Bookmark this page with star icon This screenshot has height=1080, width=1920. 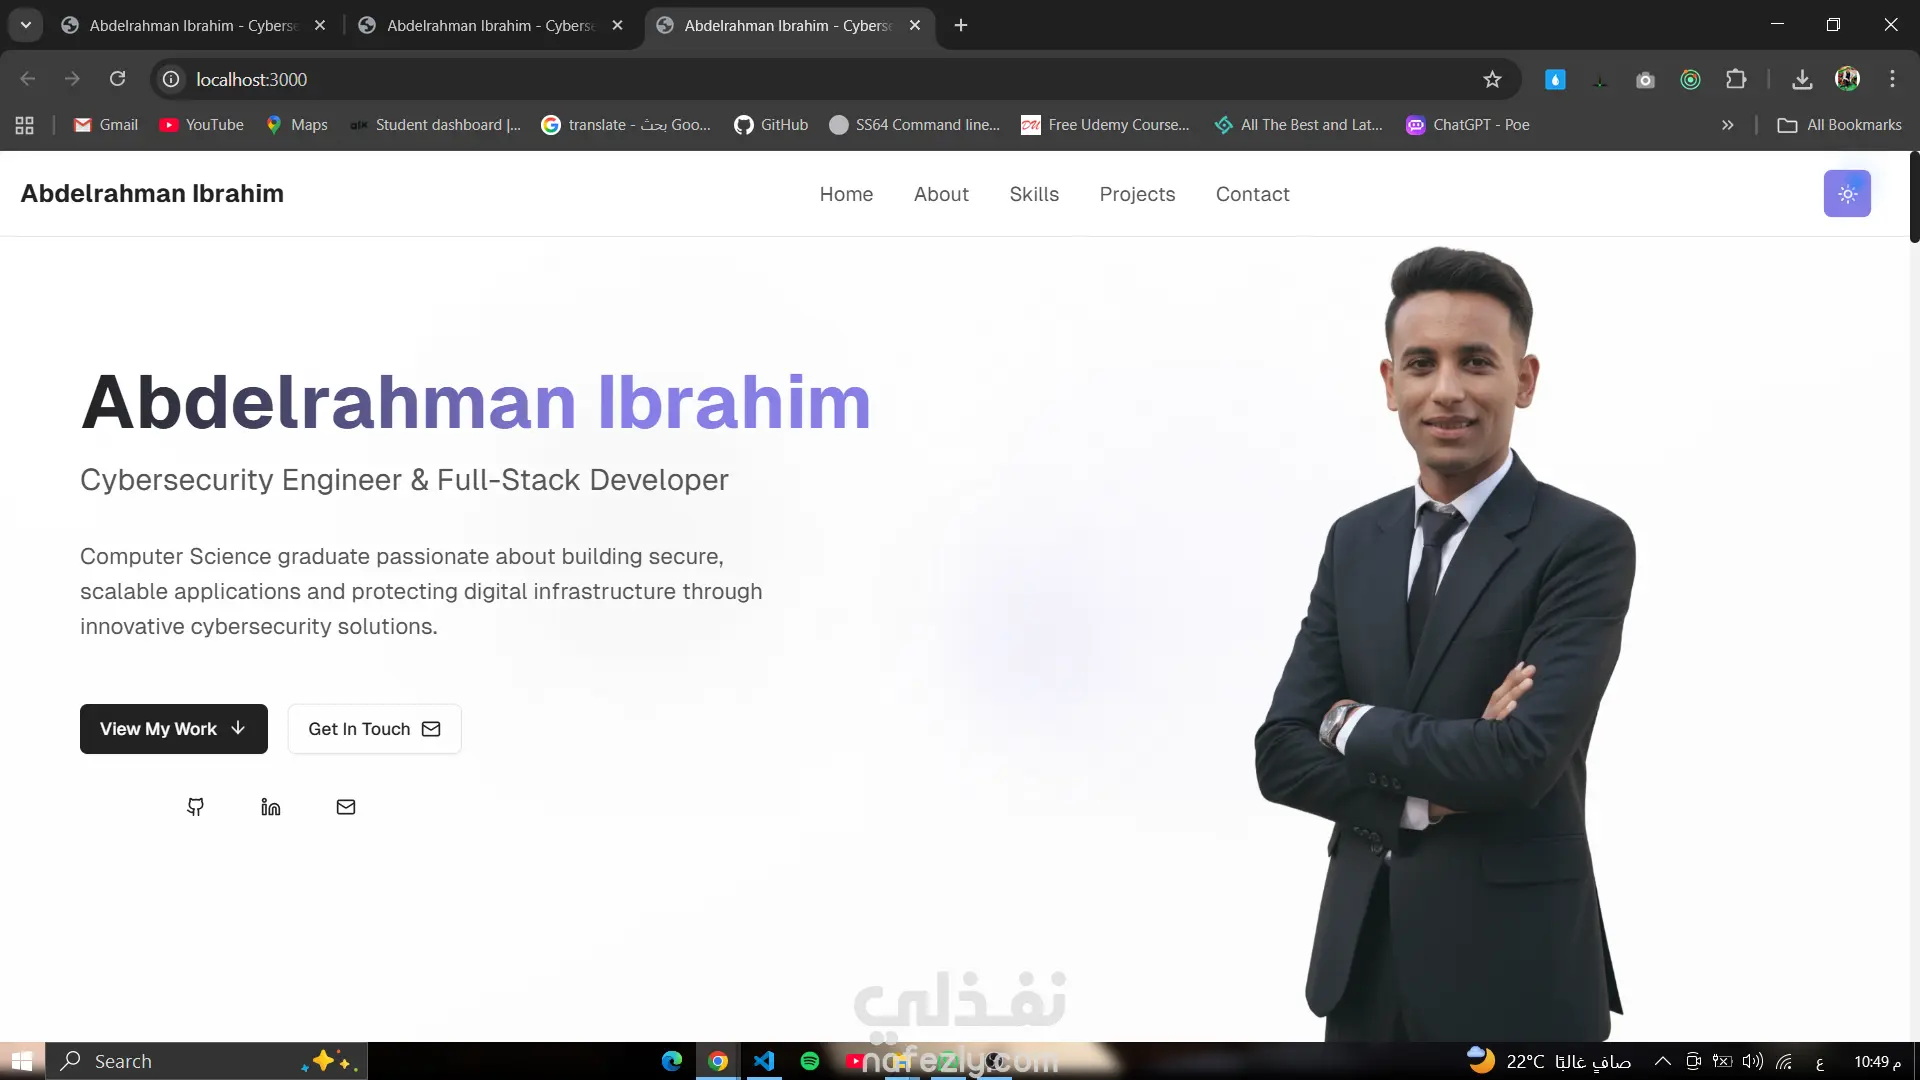[1492, 80]
